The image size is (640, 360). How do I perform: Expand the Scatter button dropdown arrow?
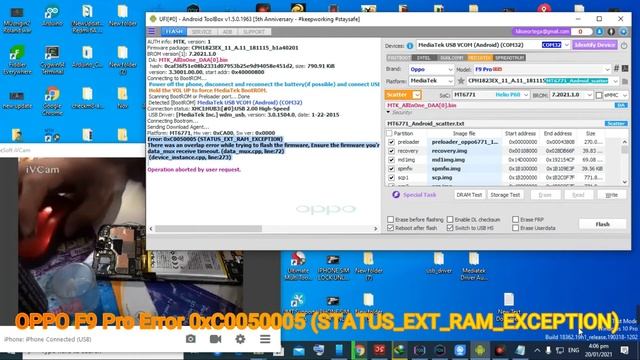point(416,95)
